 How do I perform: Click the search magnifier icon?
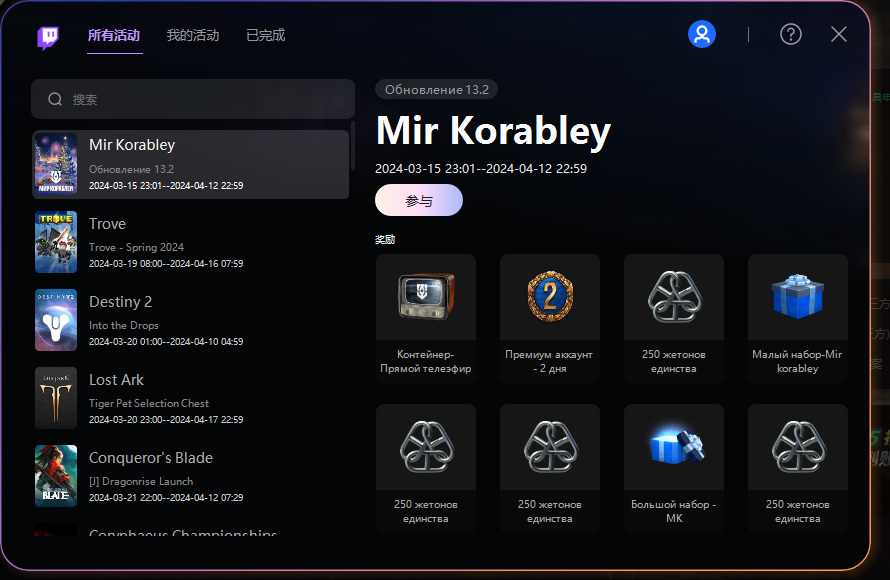55,99
